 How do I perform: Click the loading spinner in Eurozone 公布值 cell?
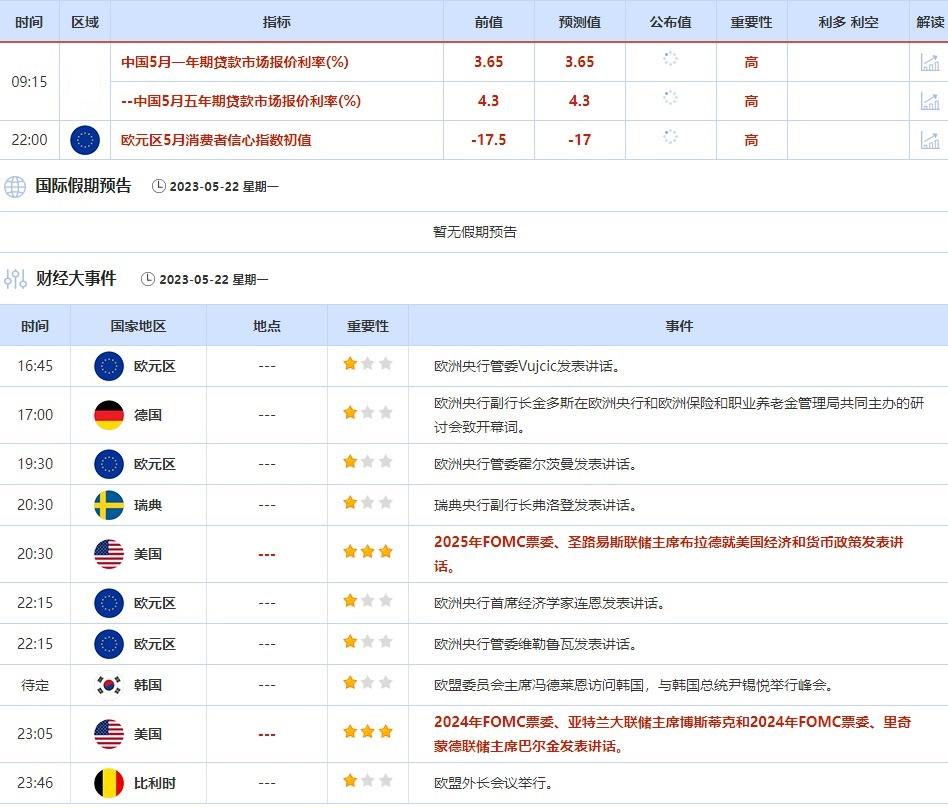coord(670,138)
